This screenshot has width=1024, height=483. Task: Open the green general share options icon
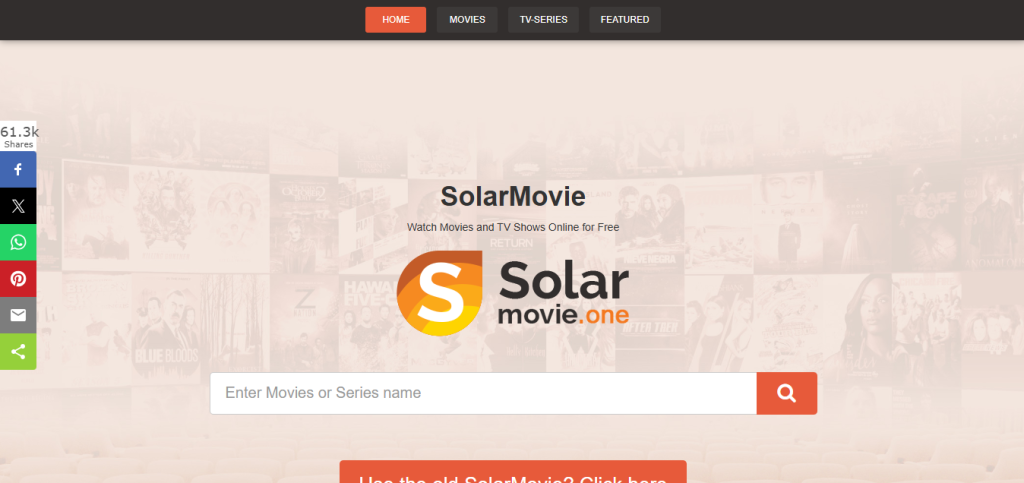[x=18, y=352]
